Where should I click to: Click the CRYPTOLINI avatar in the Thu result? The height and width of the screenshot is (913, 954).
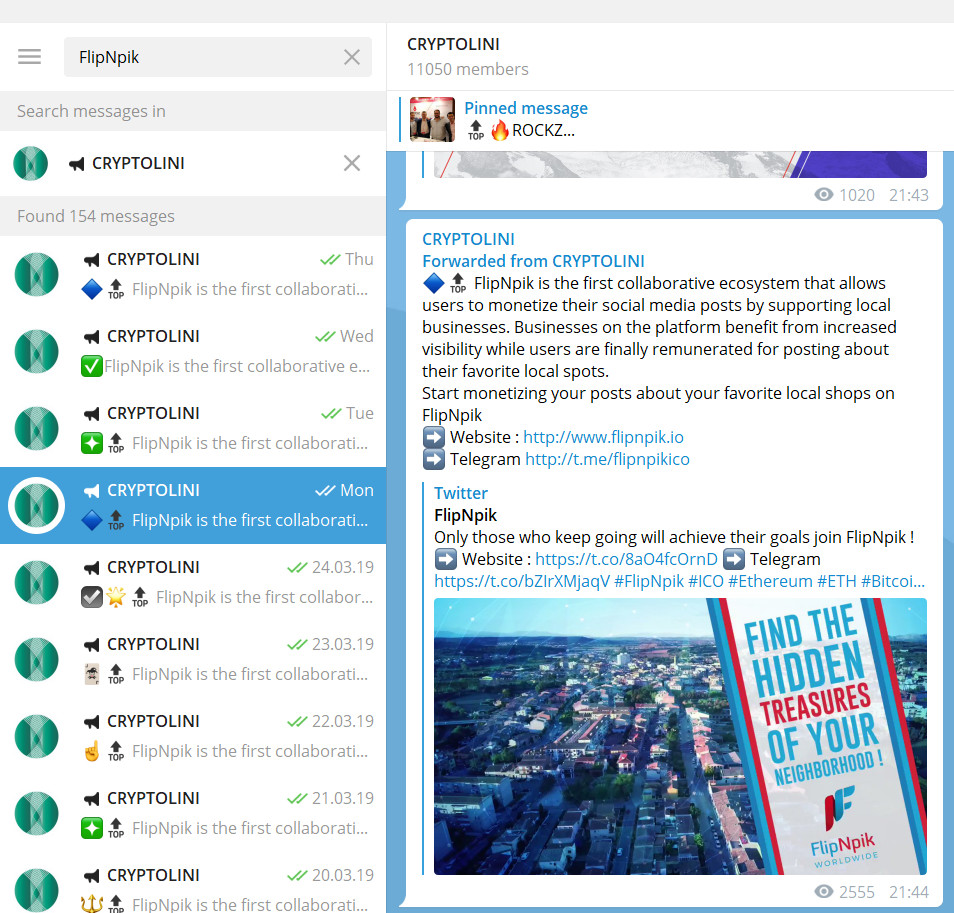37,274
